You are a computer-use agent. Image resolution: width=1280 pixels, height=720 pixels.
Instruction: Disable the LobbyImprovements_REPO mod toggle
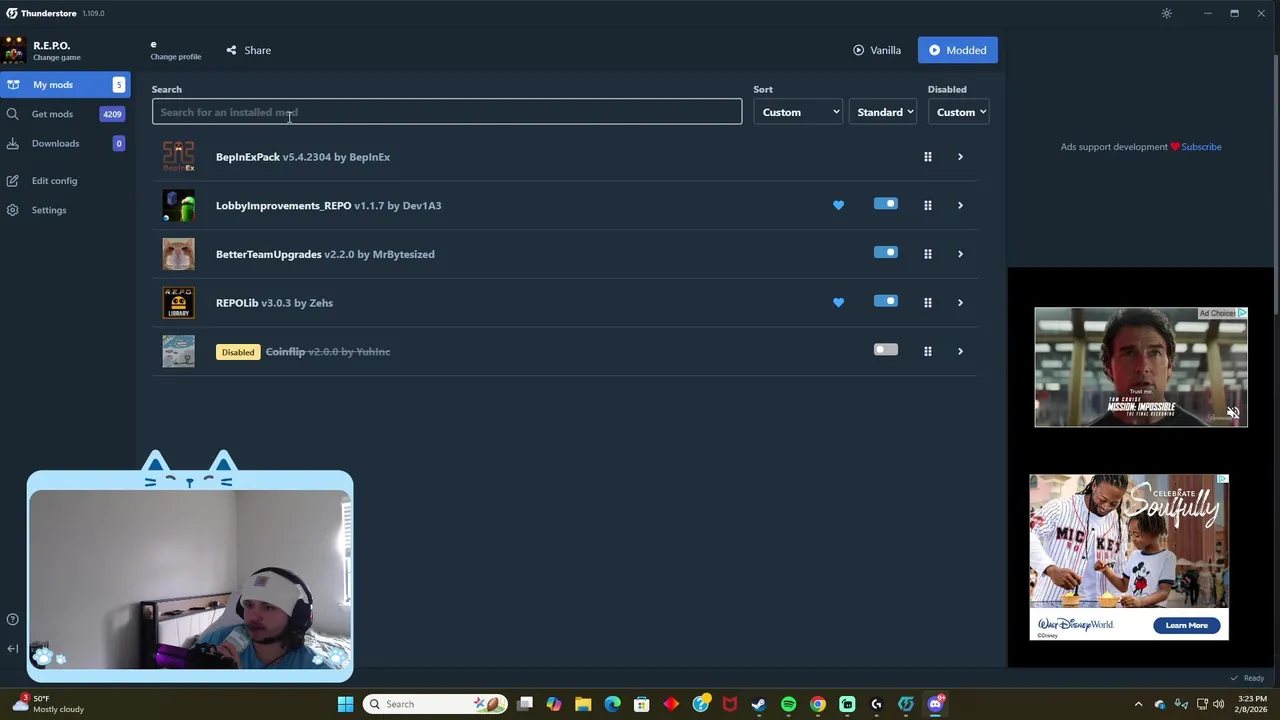point(885,204)
